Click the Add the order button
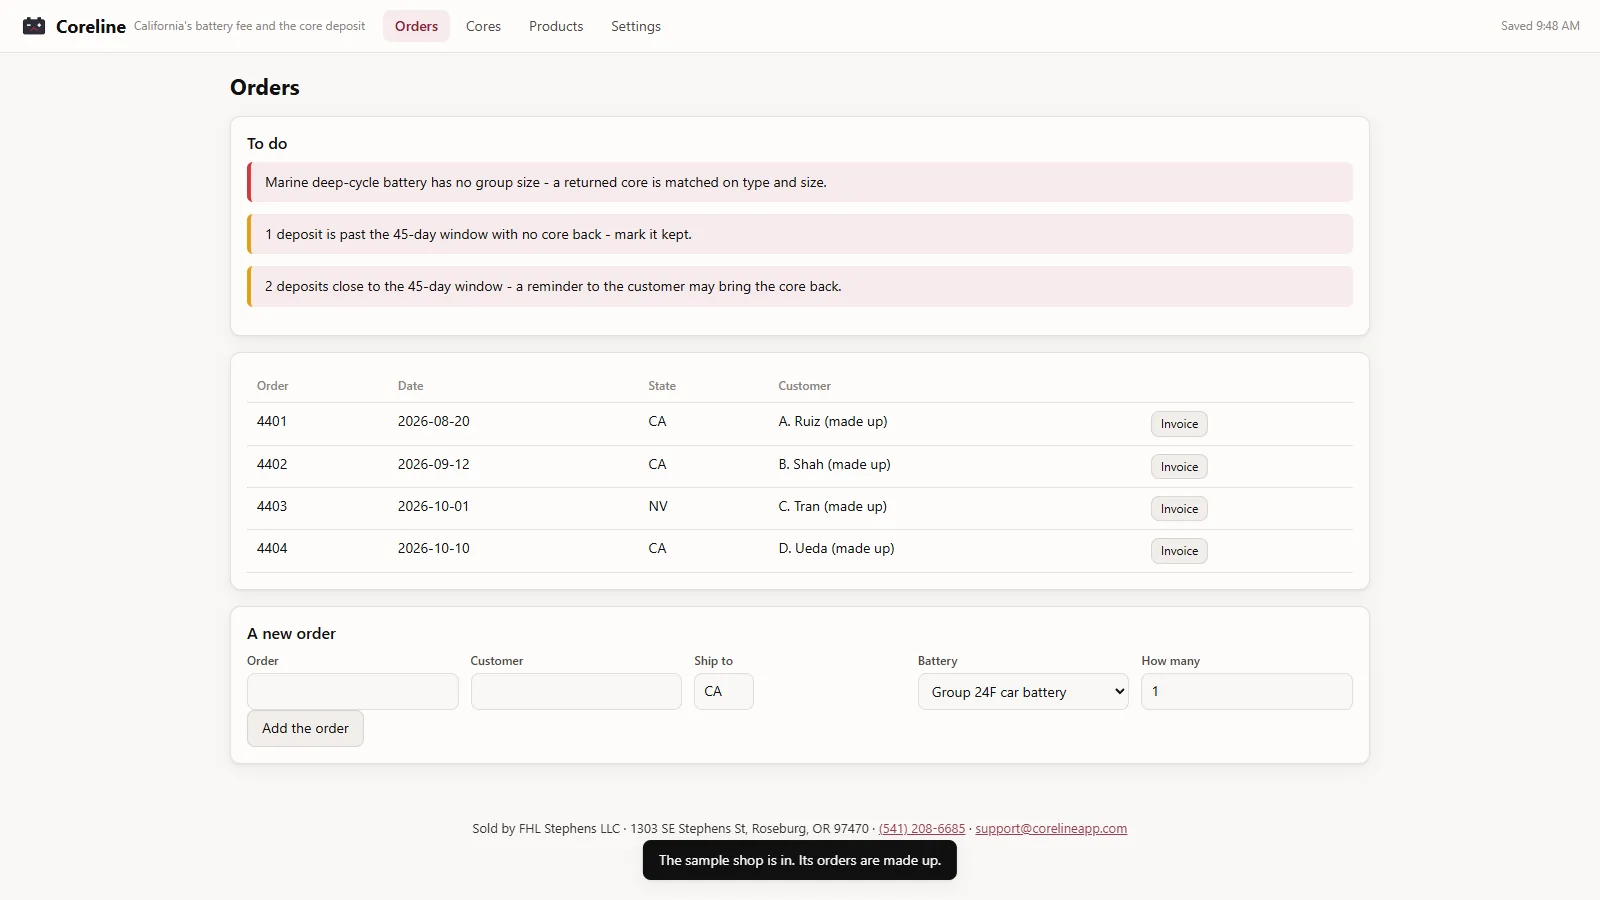Screen dimensions: 1600x900 click(x=305, y=728)
